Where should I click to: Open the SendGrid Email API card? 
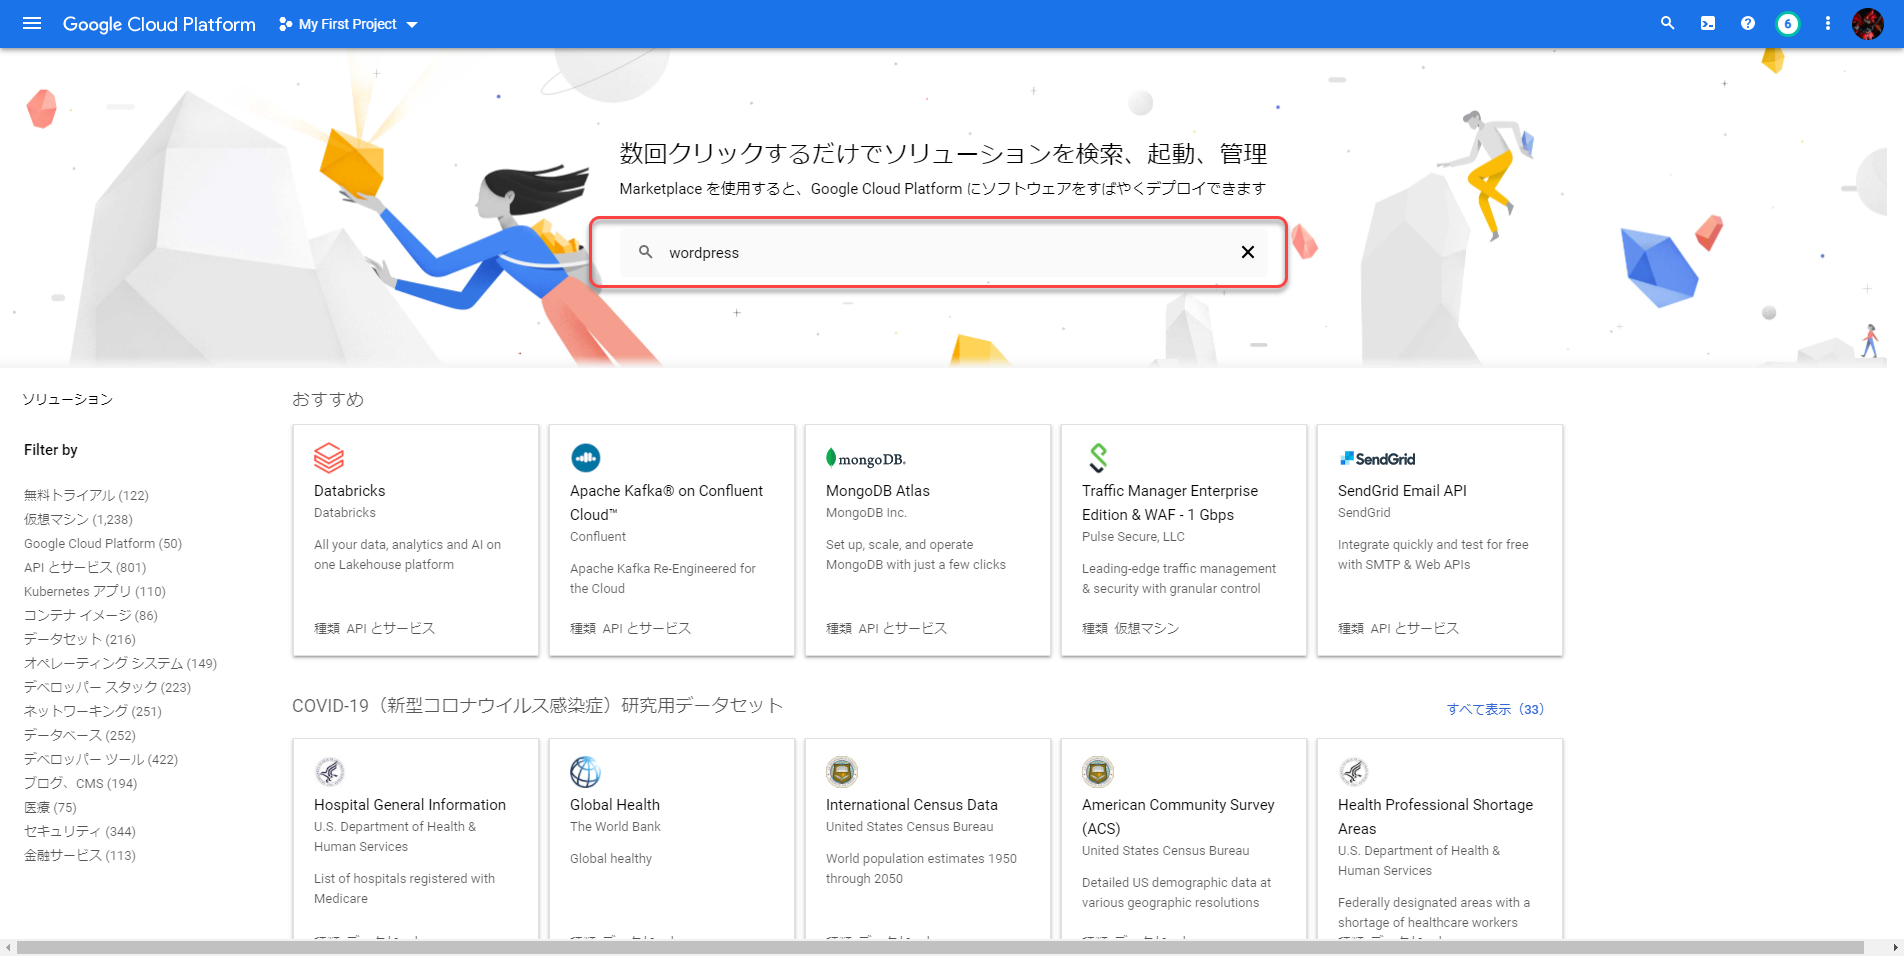pyautogui.click(x=1439, y=540)
